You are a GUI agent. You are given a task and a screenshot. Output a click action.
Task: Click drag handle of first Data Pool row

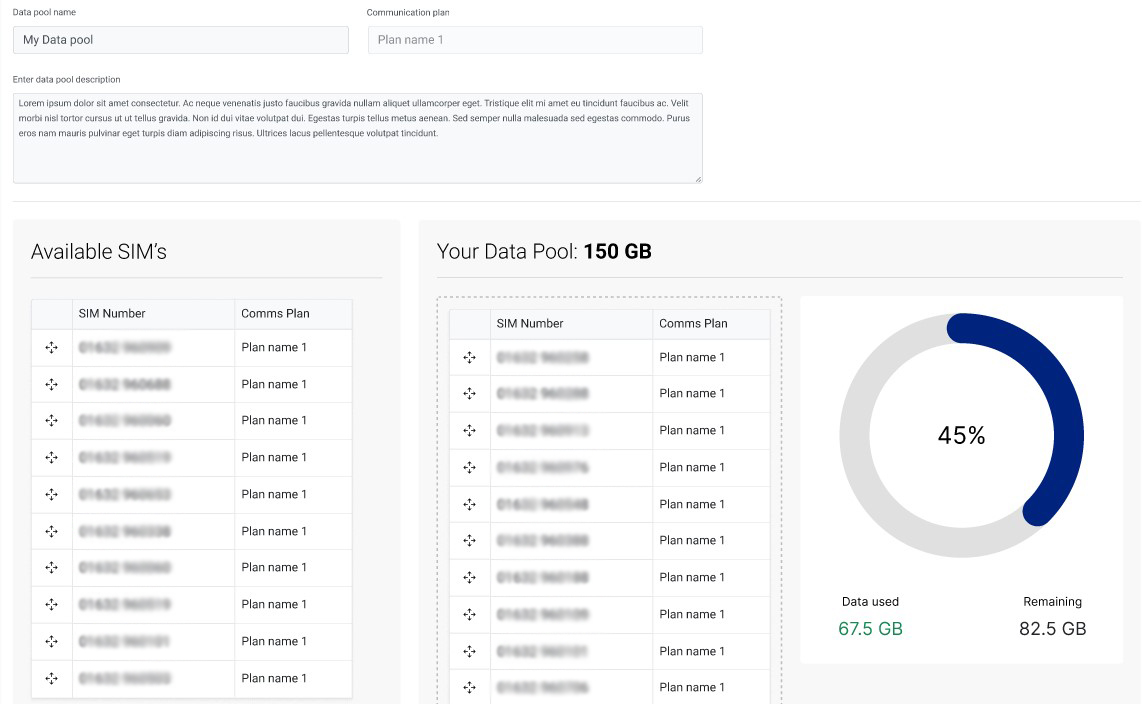470,358
